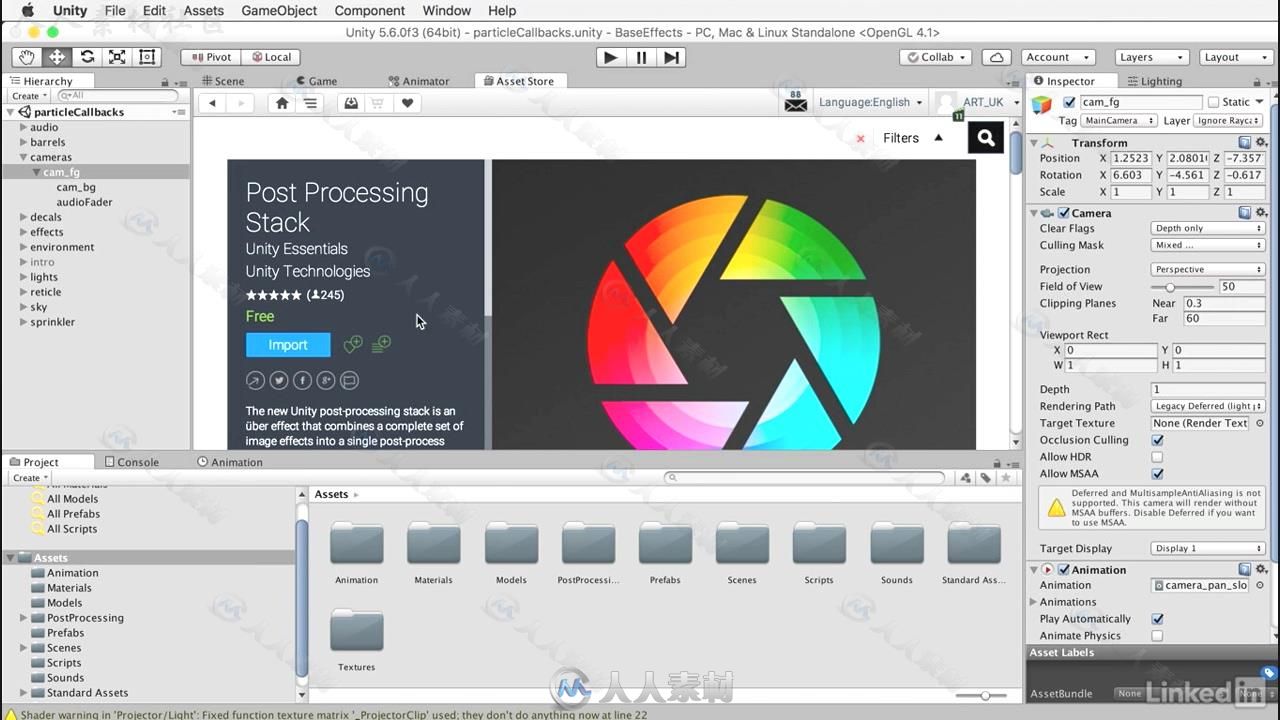Step one frame forward
The image size is (1280, 720).
click(x=672, y=57)
